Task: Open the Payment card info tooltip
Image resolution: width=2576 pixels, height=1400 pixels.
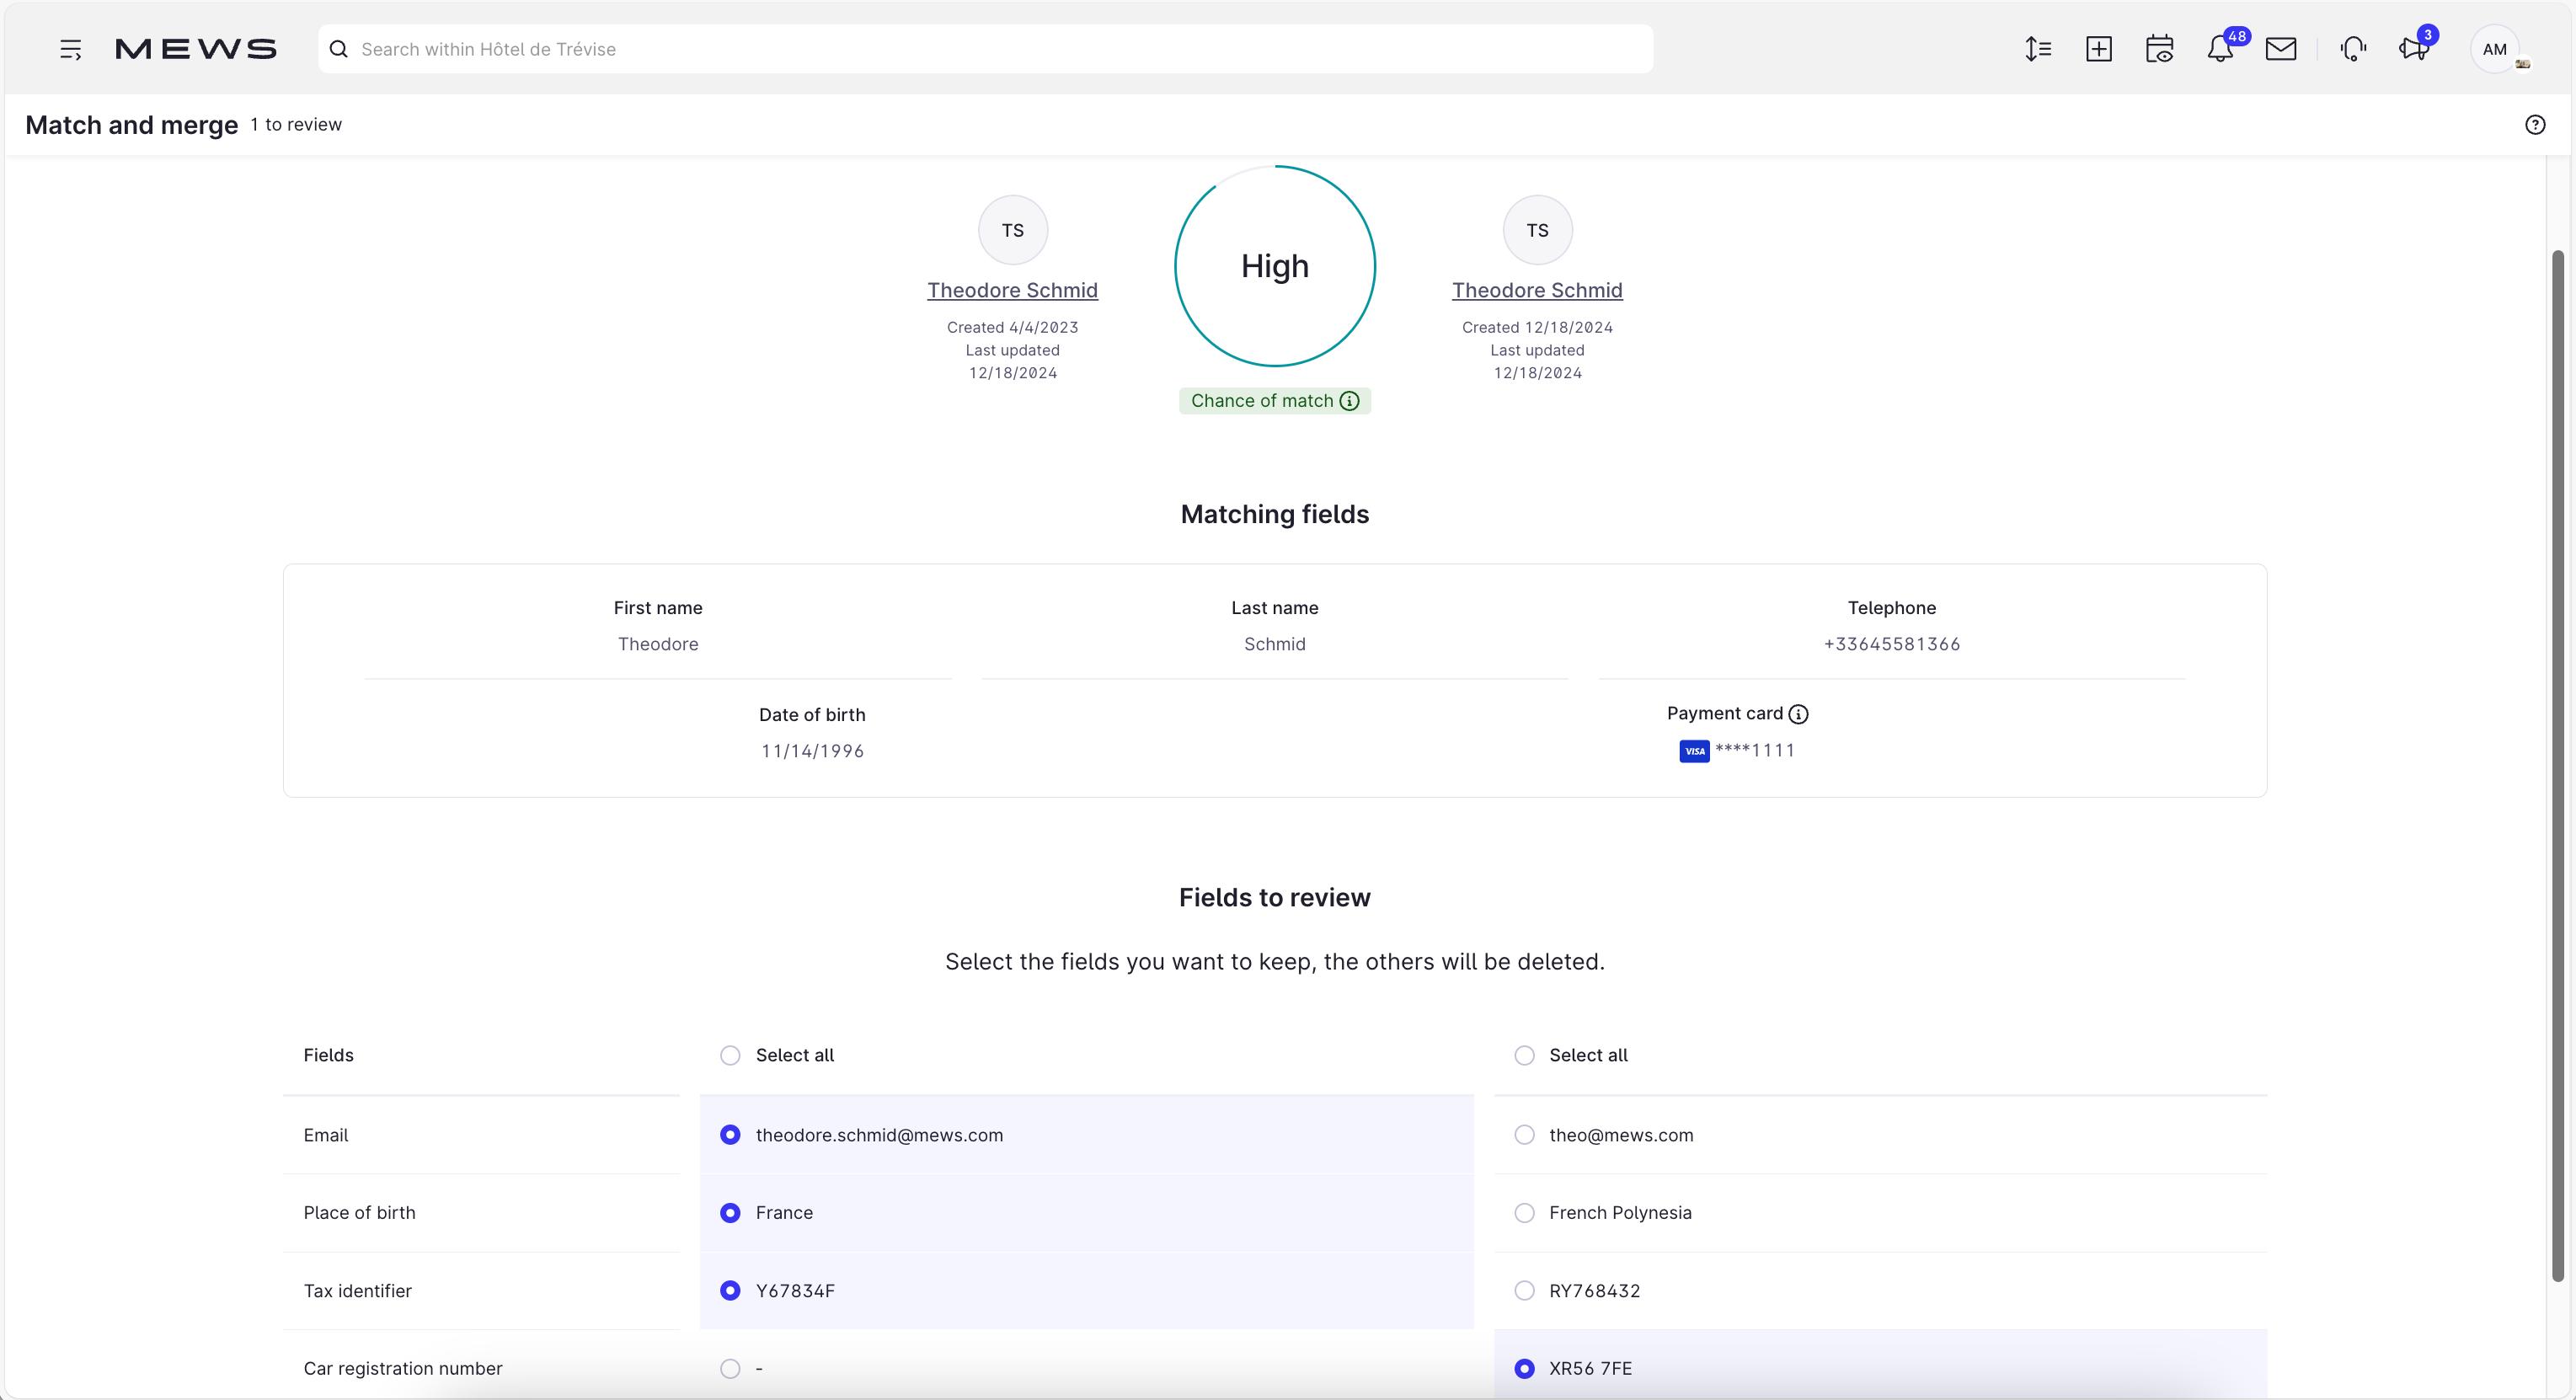Action: 1800,714
